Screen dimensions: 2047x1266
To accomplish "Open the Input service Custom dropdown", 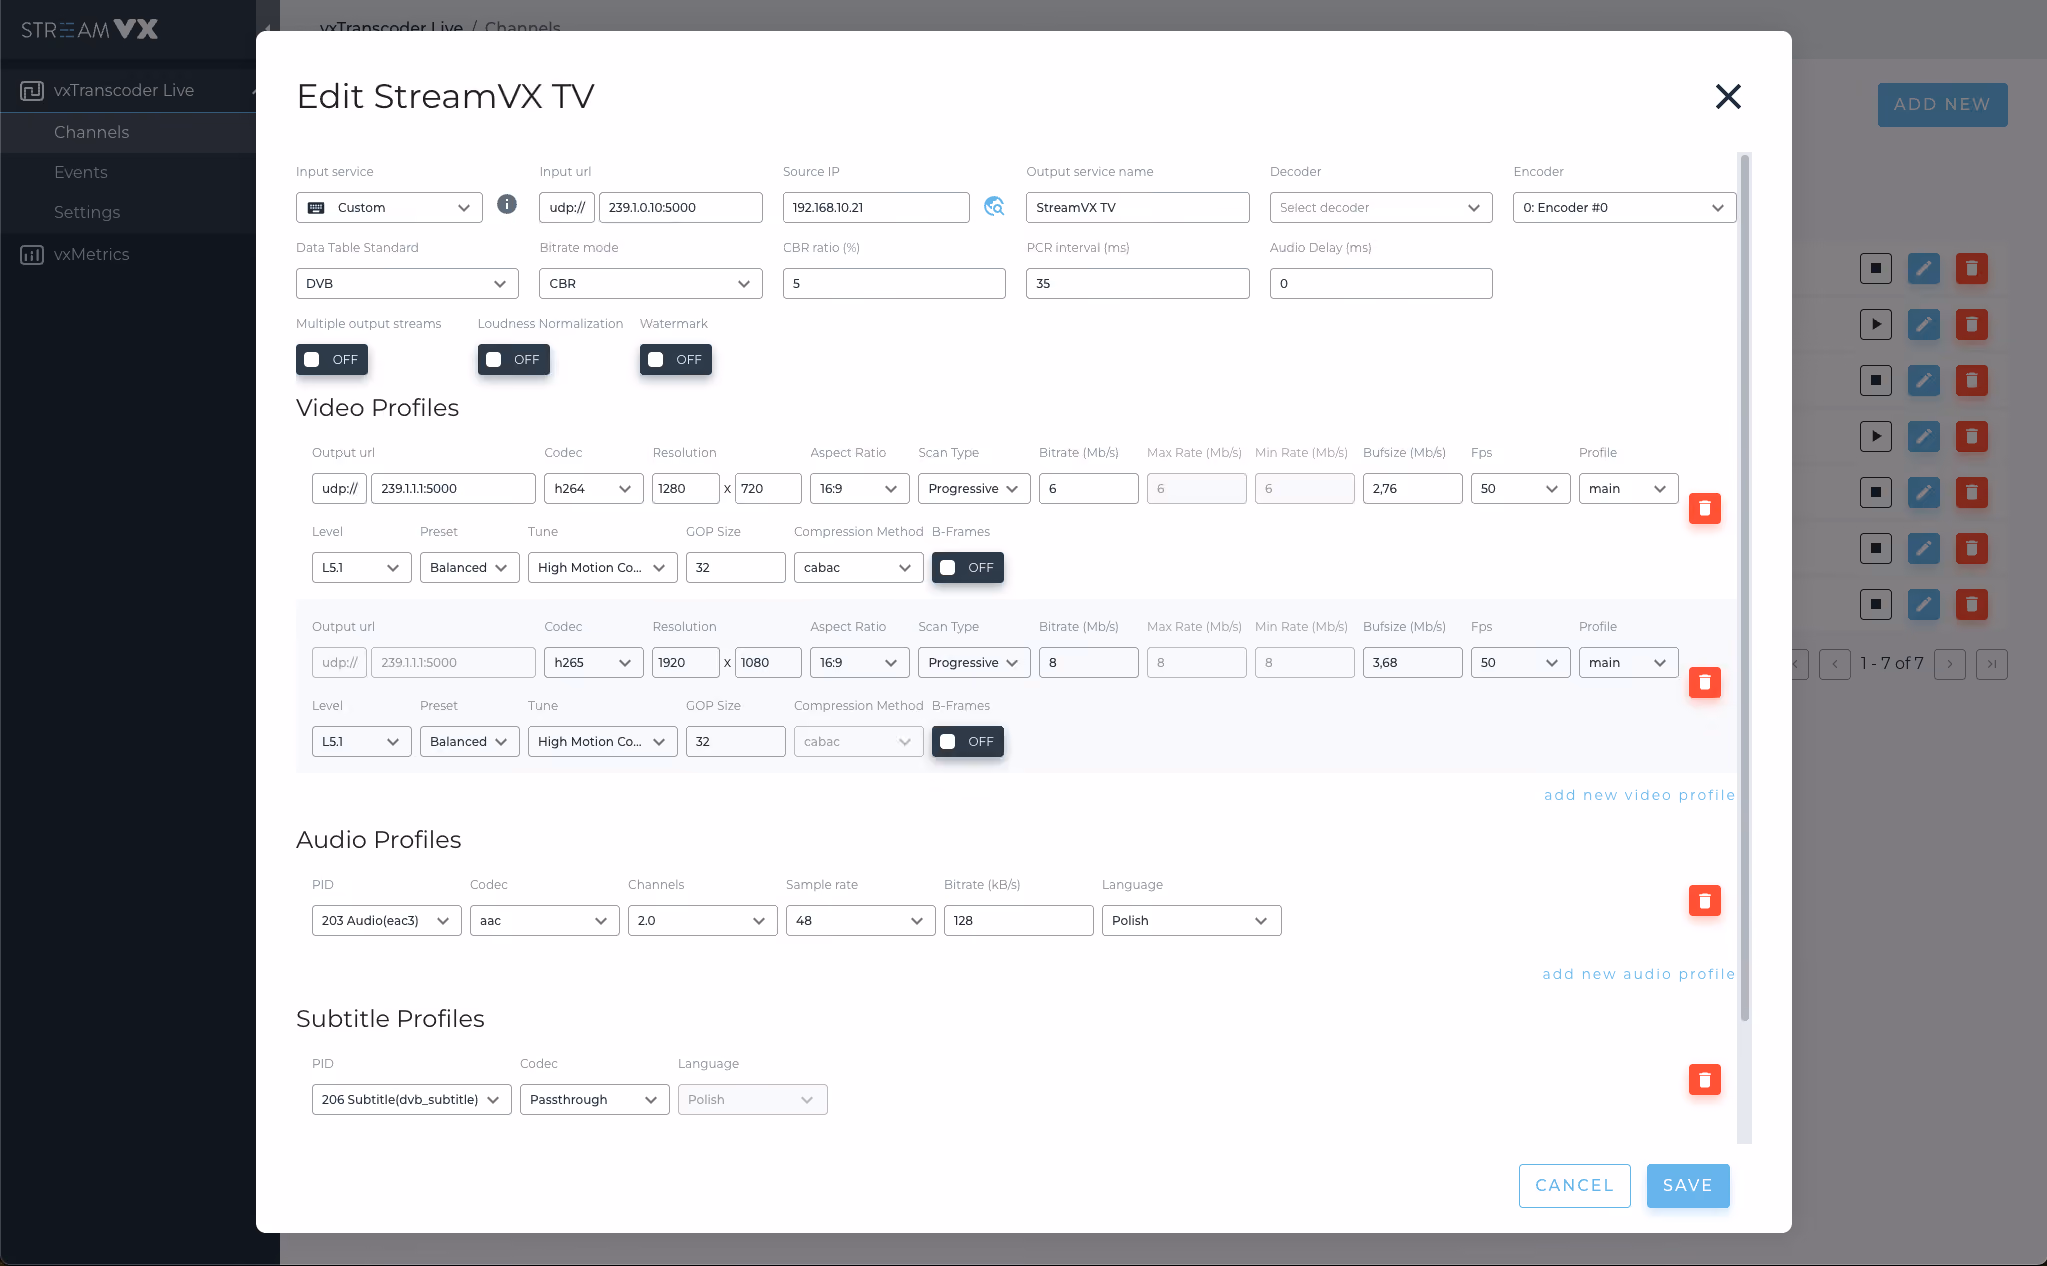I will [389, 207].
